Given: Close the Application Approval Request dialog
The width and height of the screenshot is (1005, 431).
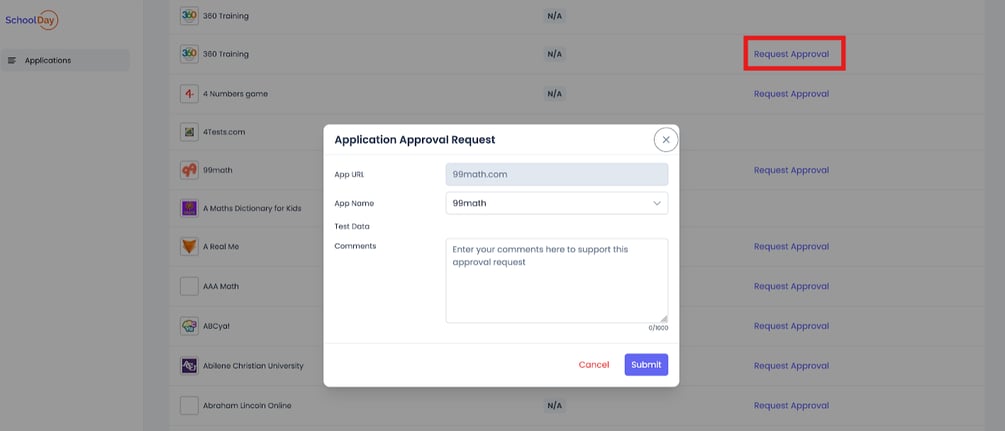Looking at the screenshot, I should point(666,139).
